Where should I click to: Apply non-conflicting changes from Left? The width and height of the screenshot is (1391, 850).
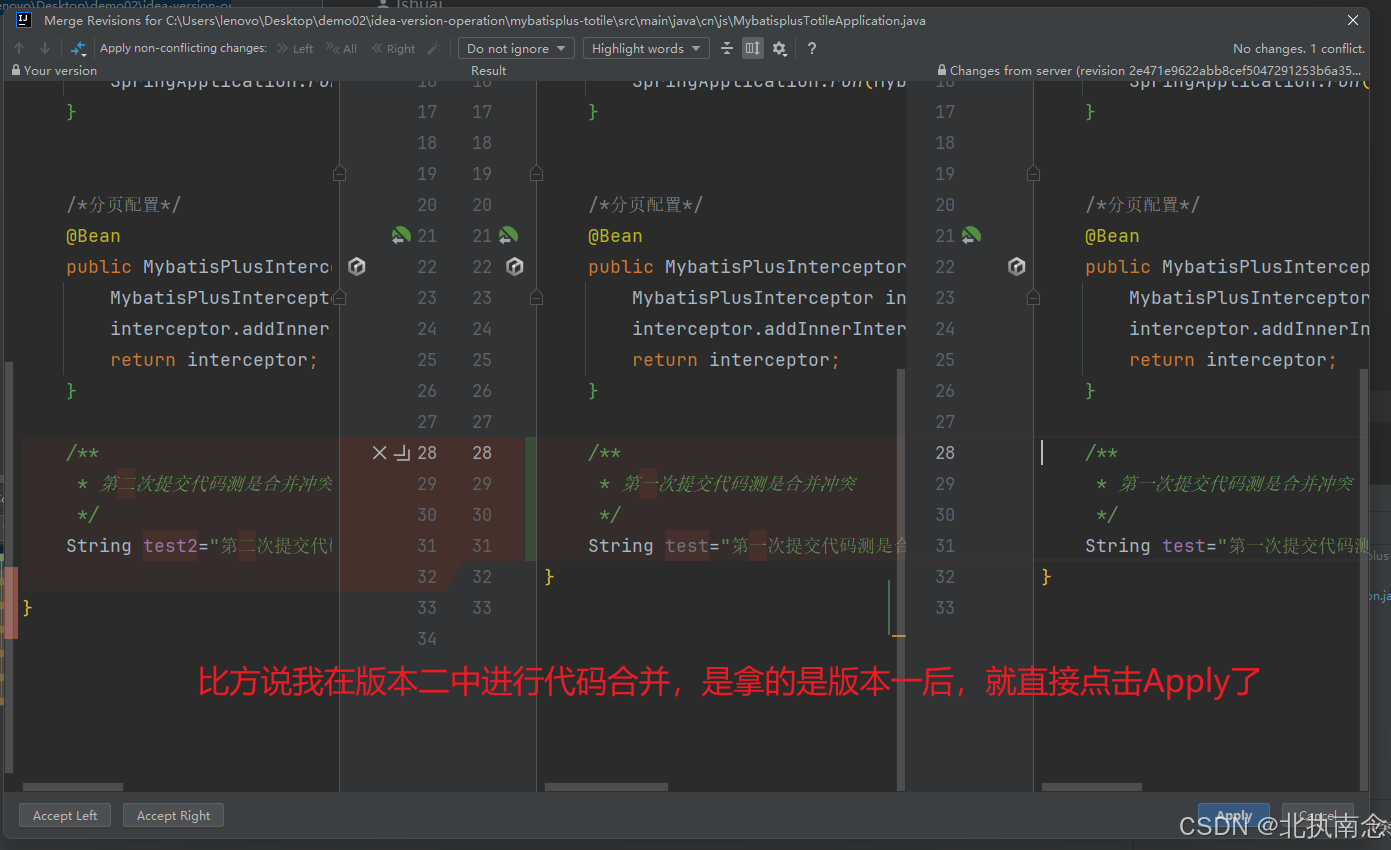click(296, 48)
